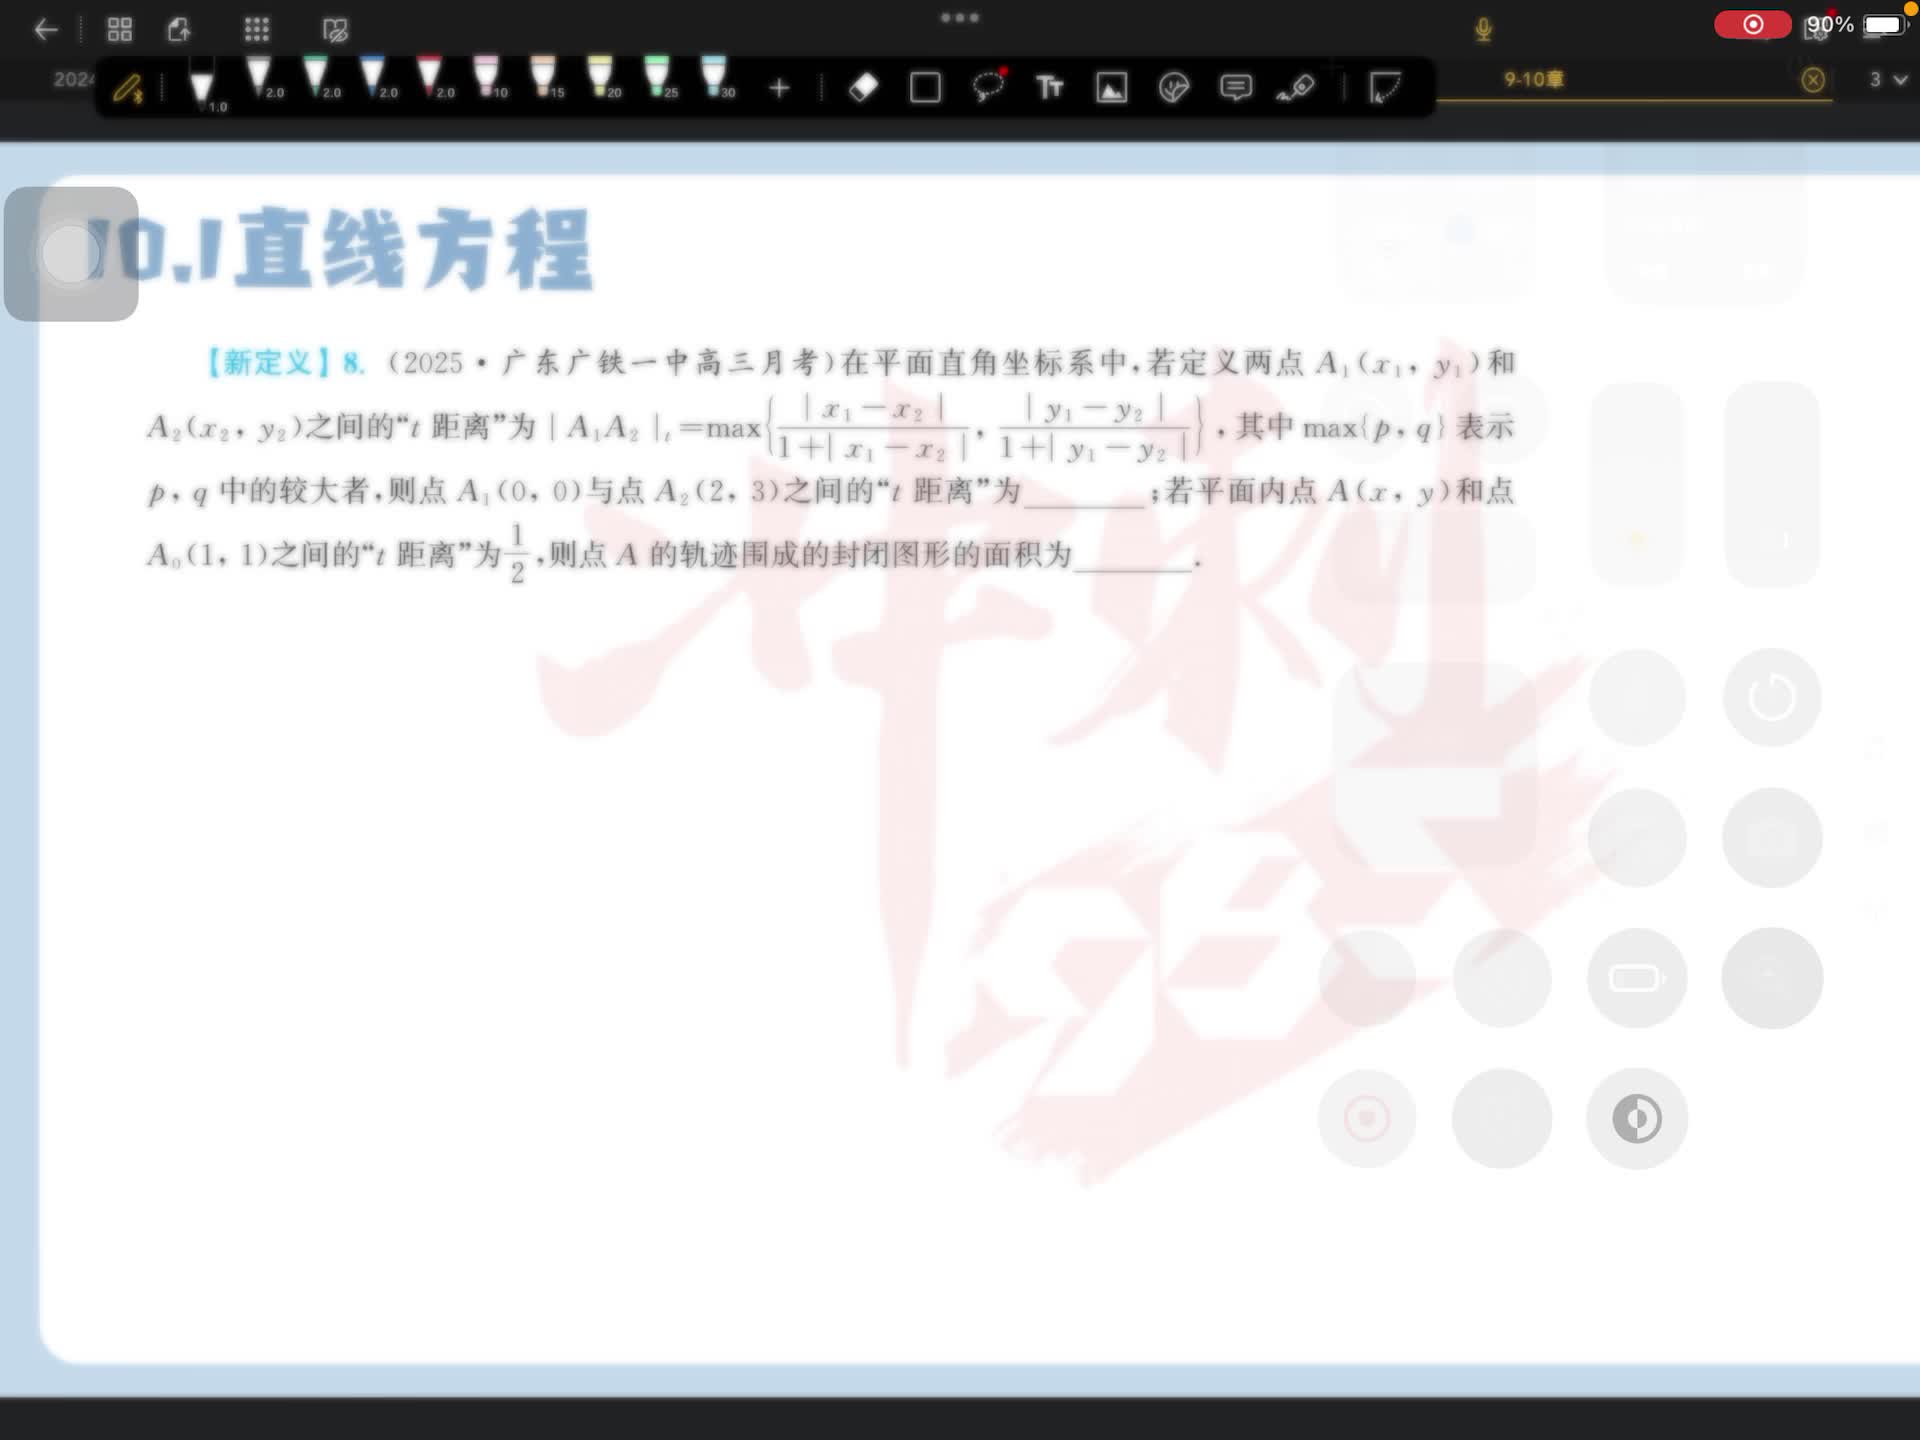Add a new pen with plus

click(779, 88)
